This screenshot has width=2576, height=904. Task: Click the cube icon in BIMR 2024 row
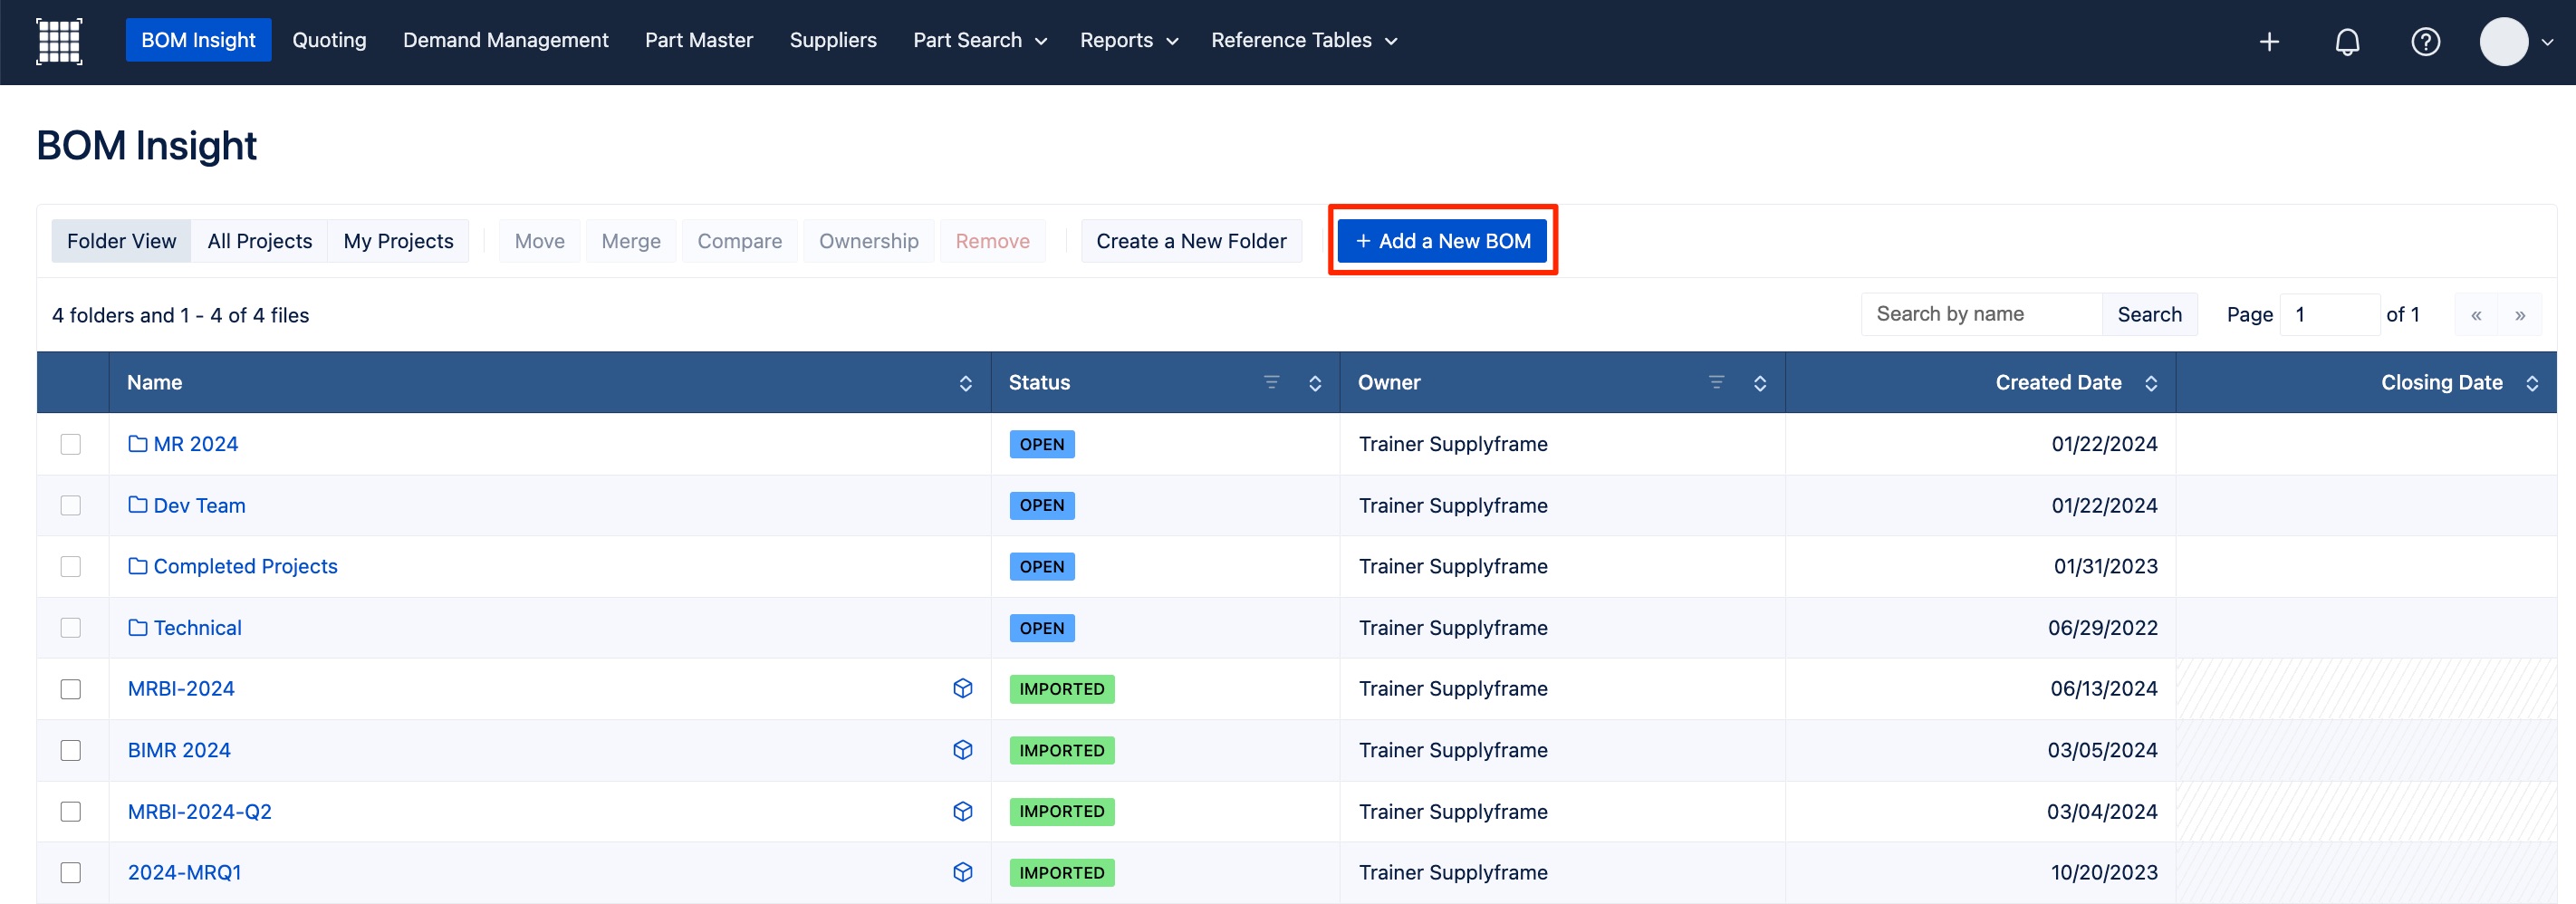(x=962, y=750)
